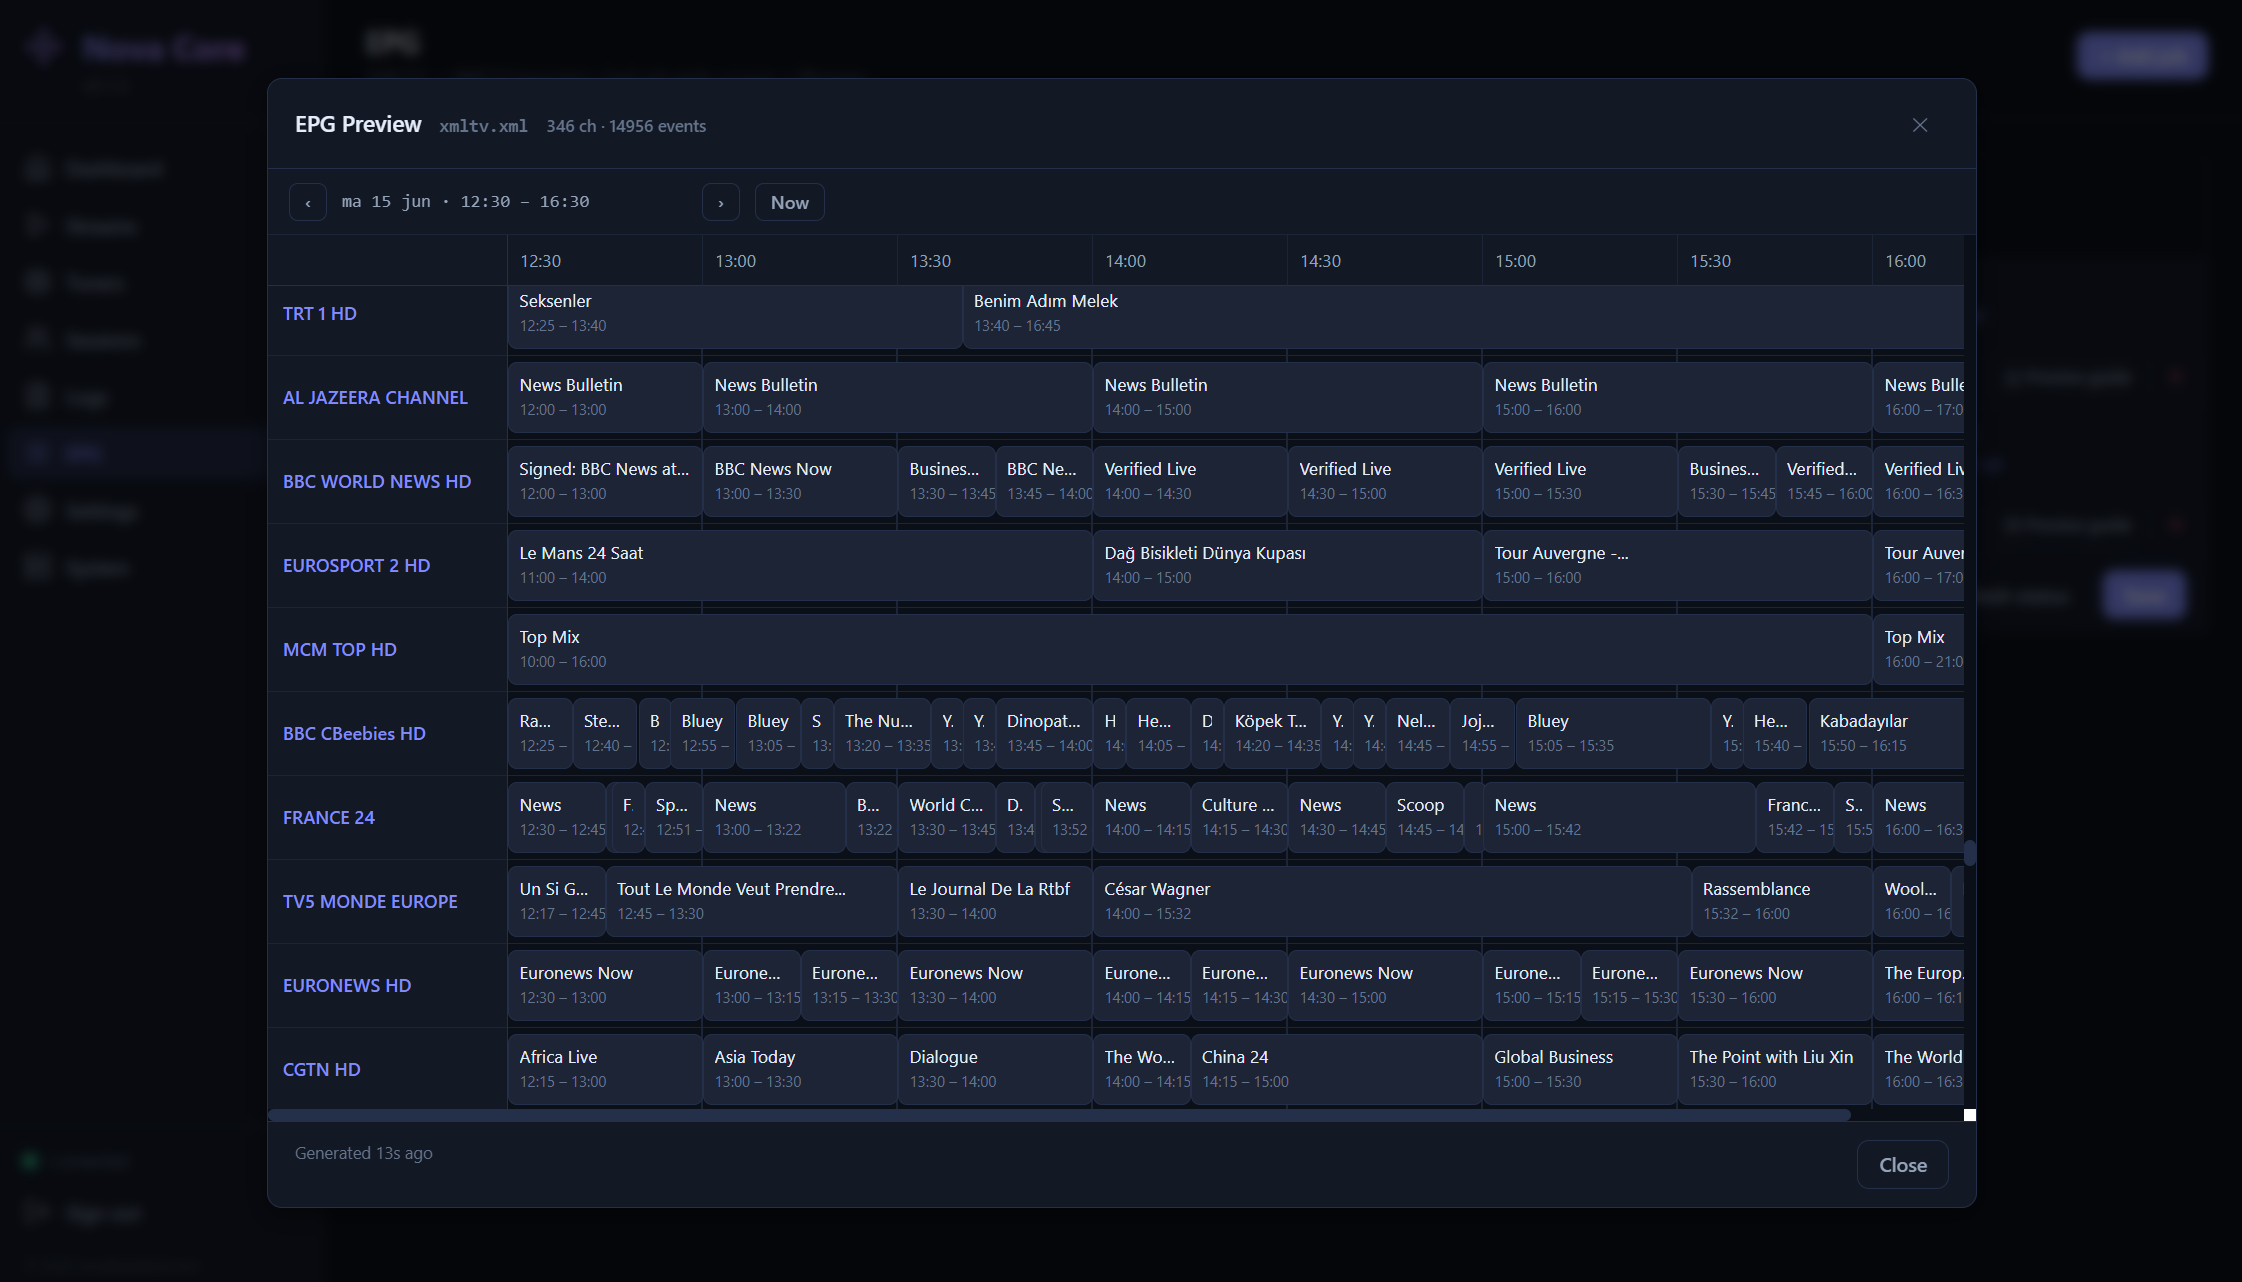Select César Wagner 14:00 – 15:32
The width and height of the screenshot is (2242, 1282).
coord(1391,901)
